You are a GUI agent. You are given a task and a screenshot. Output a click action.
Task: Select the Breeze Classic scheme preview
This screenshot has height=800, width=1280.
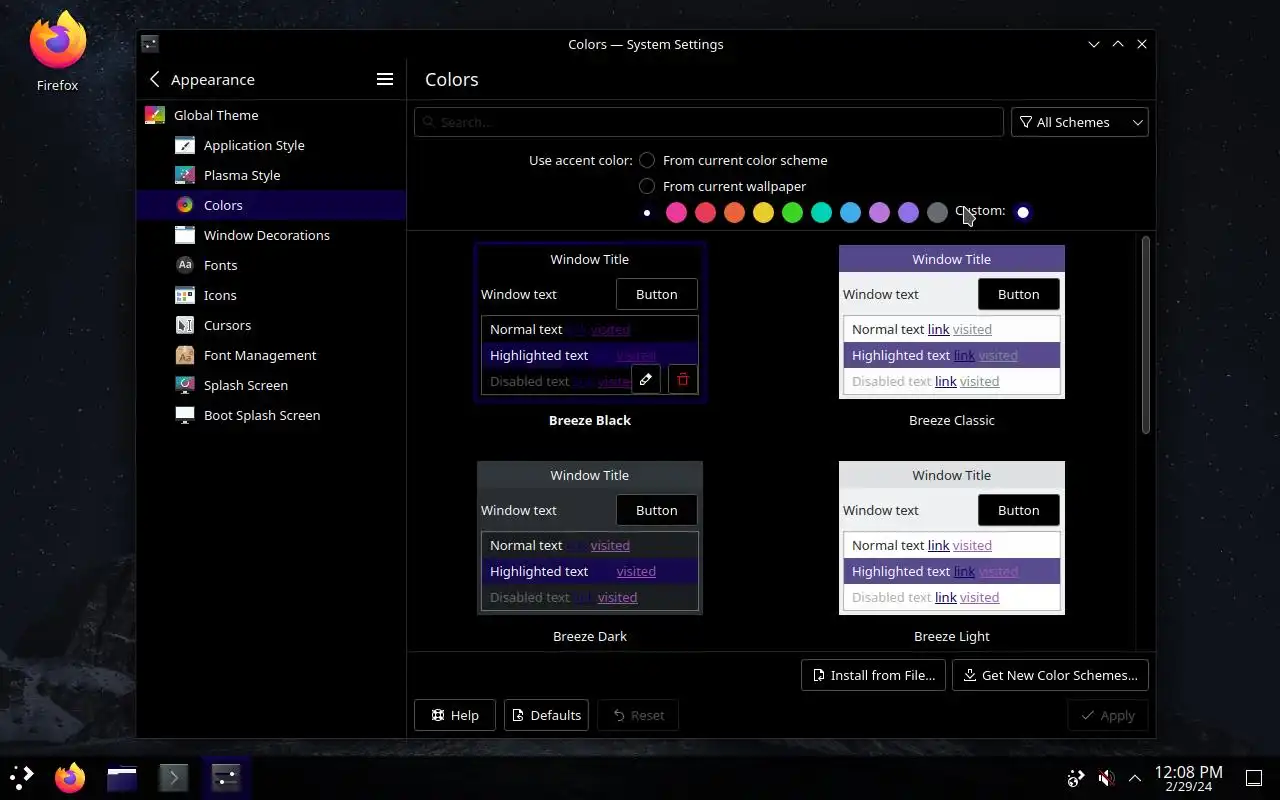point(952,322)
